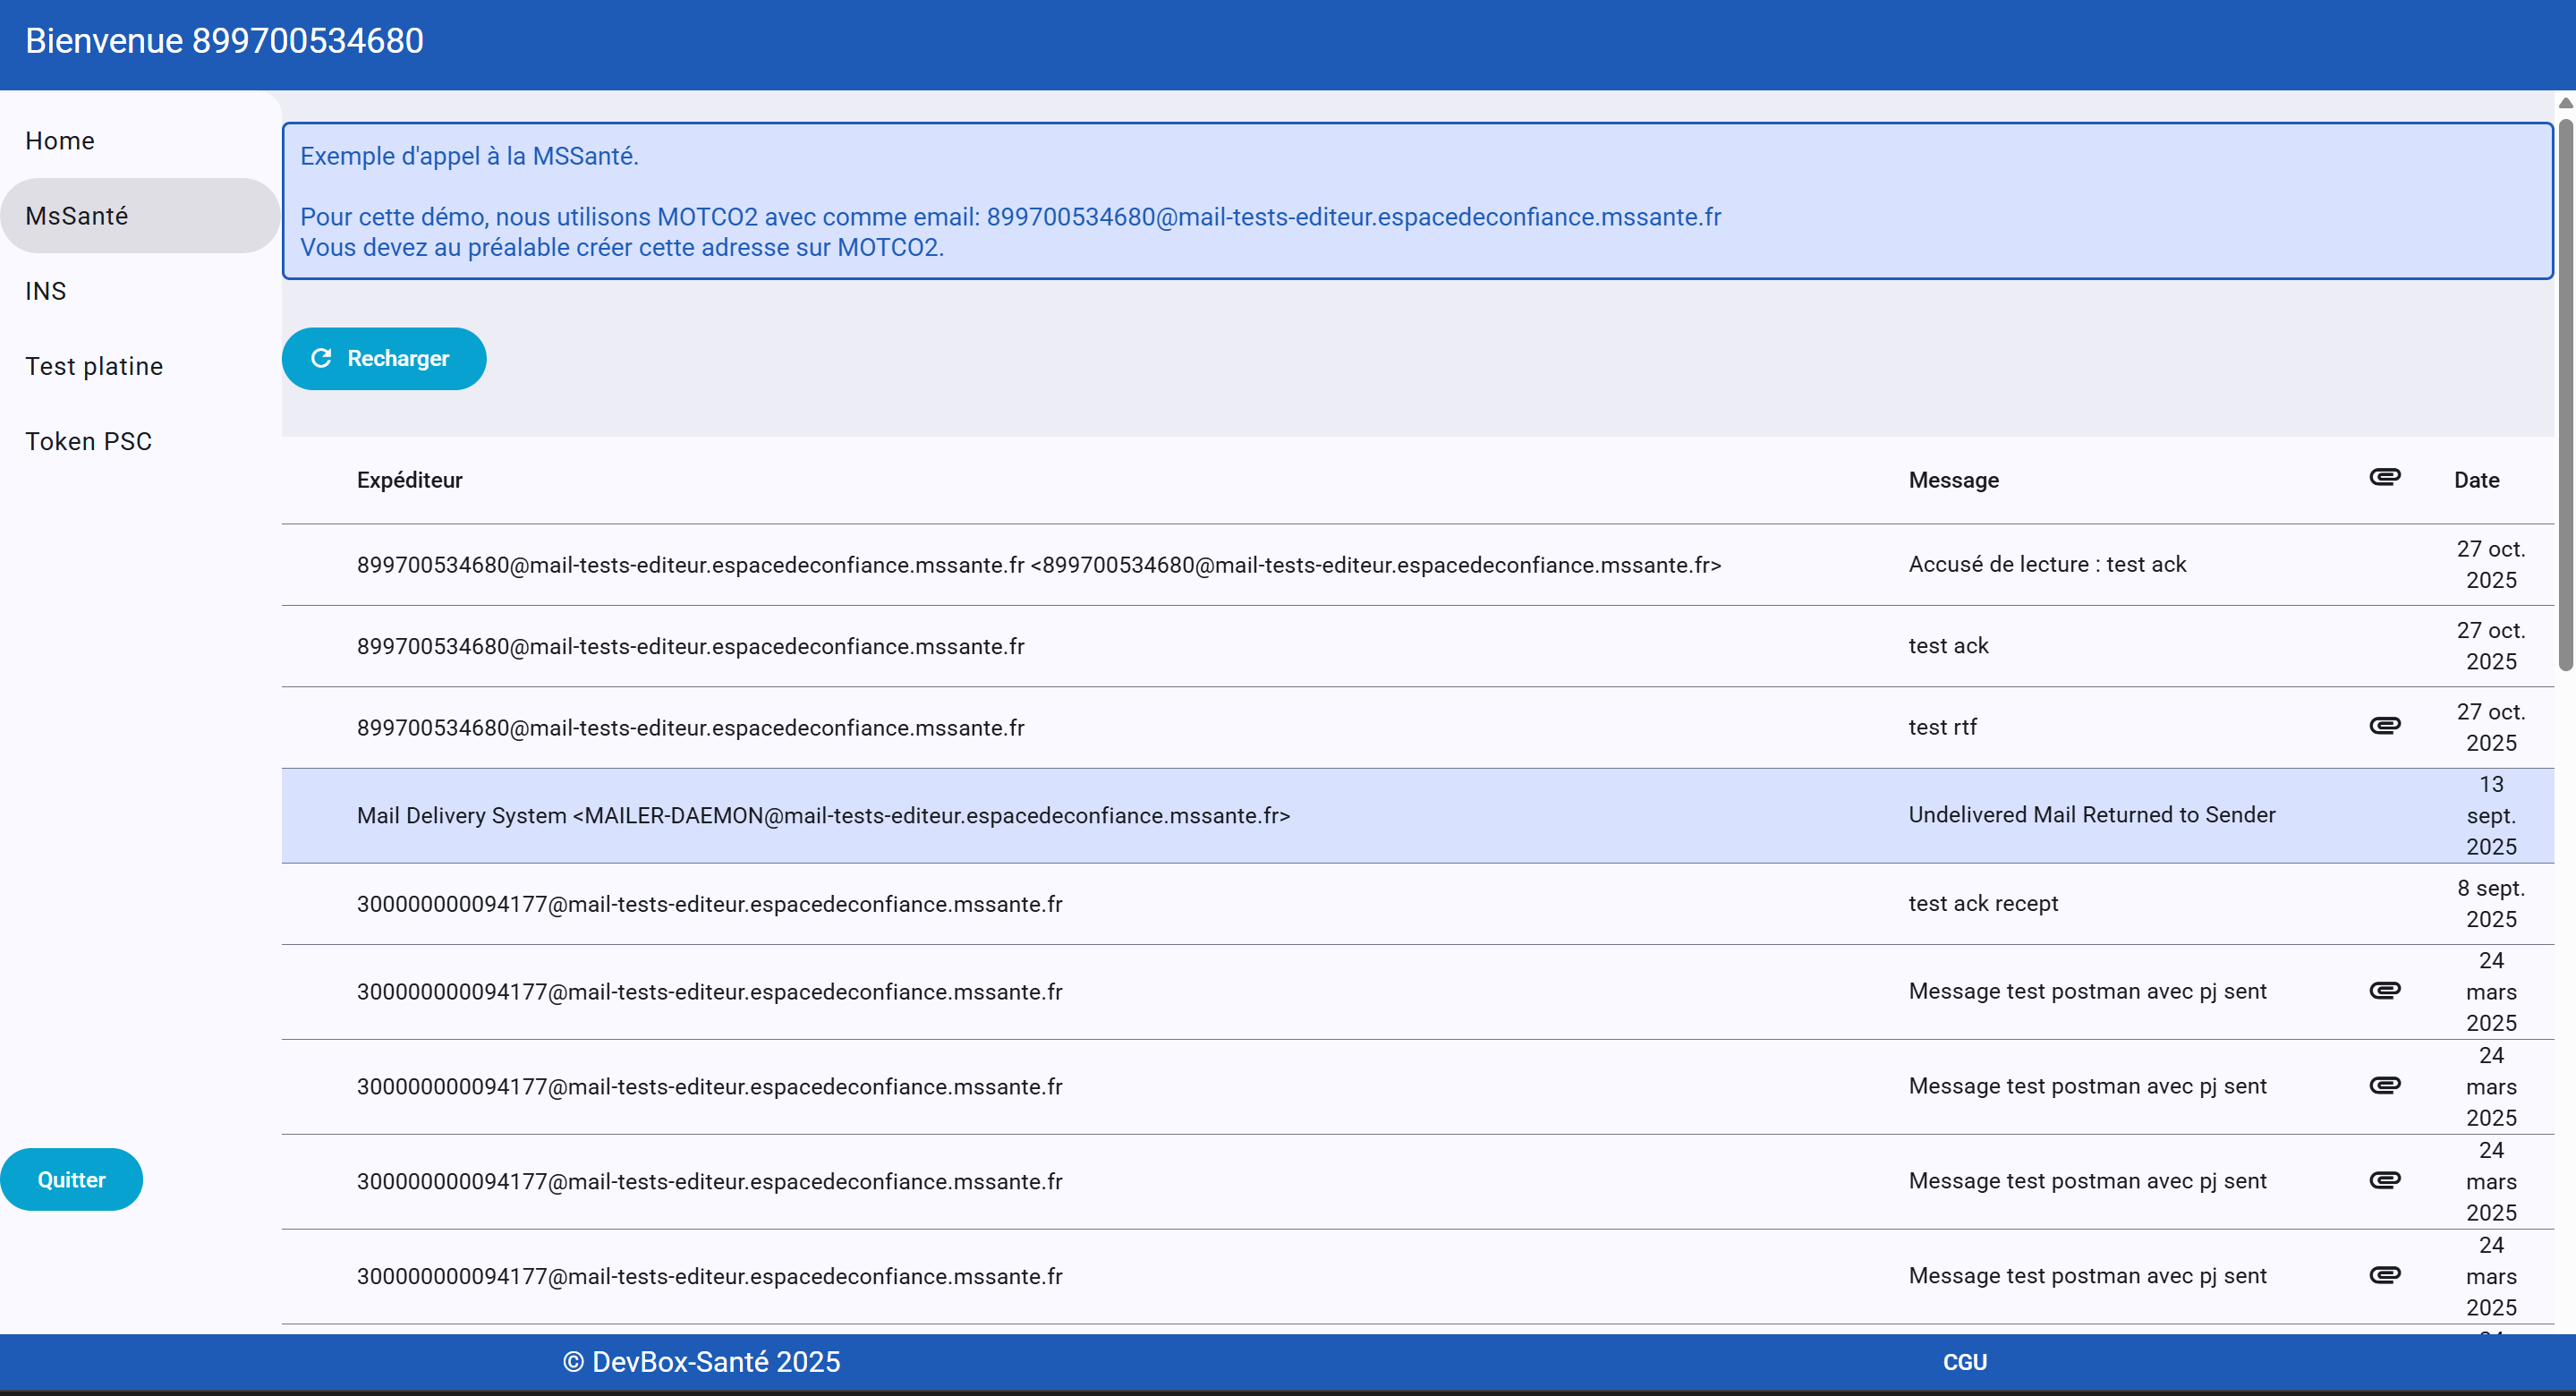2576x1396 pixels.
Task: Click the scrollbar up arrow
Action: pos(2565,103)
